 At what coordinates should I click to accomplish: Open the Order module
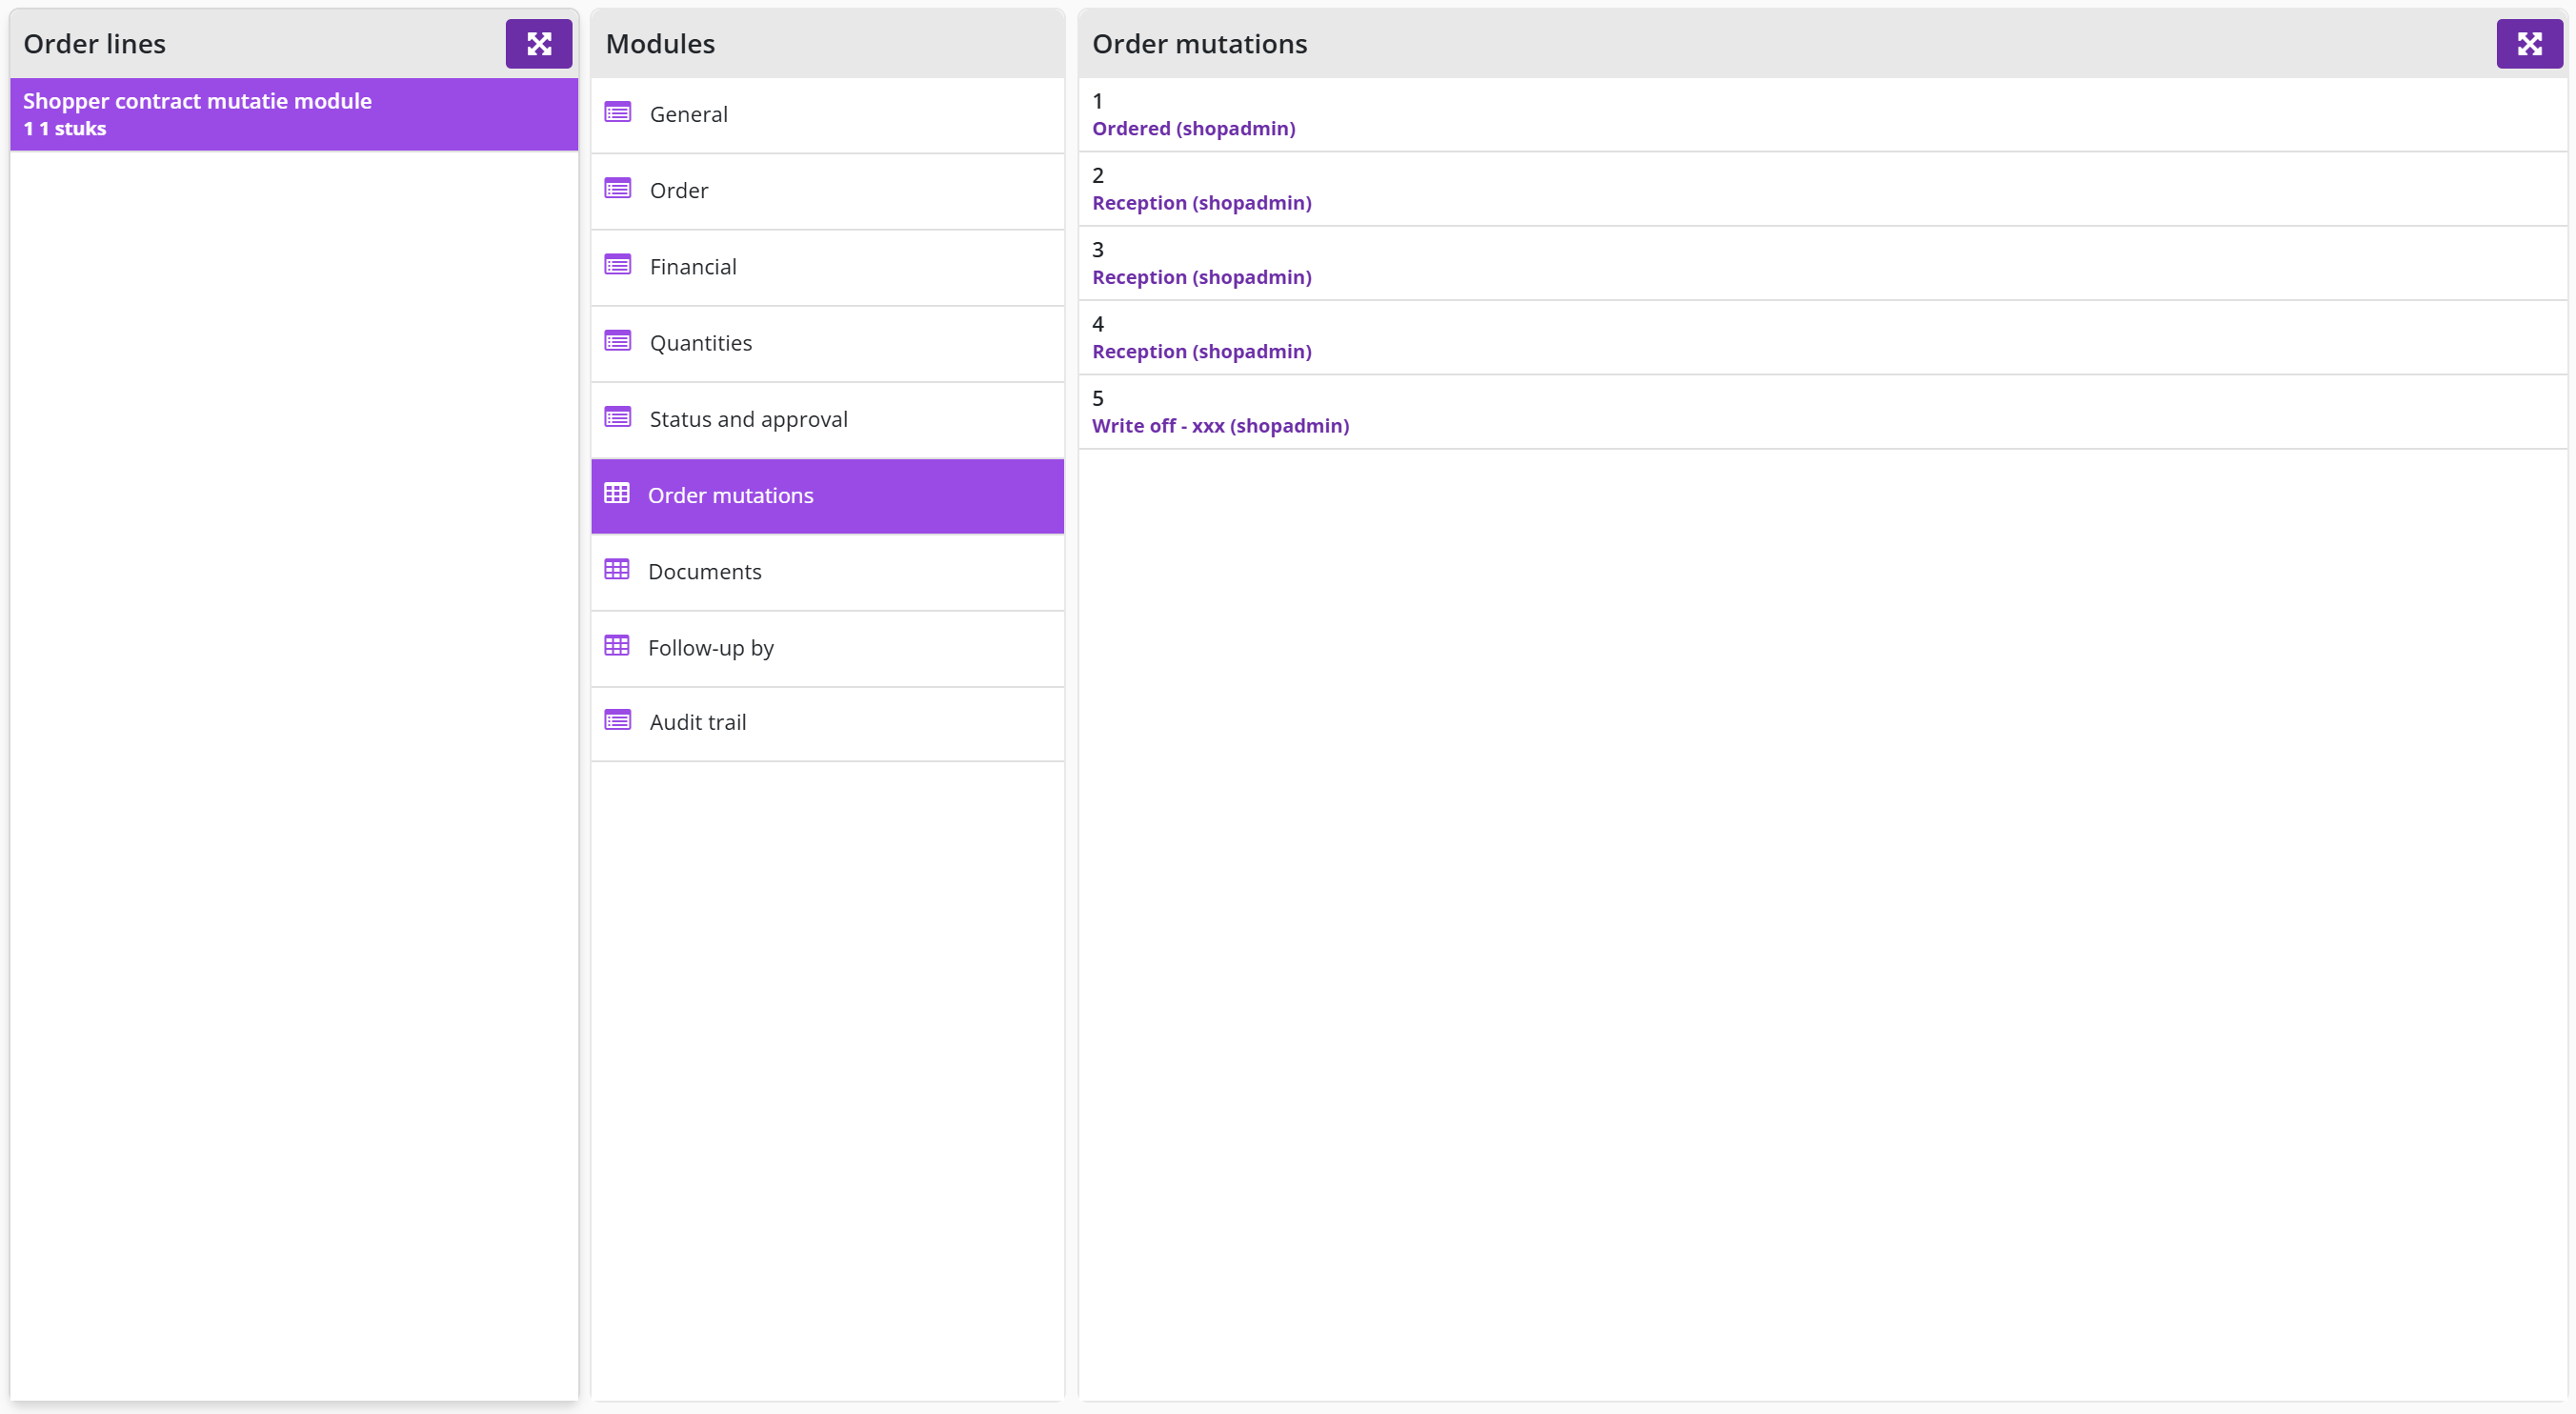[827, 191]
